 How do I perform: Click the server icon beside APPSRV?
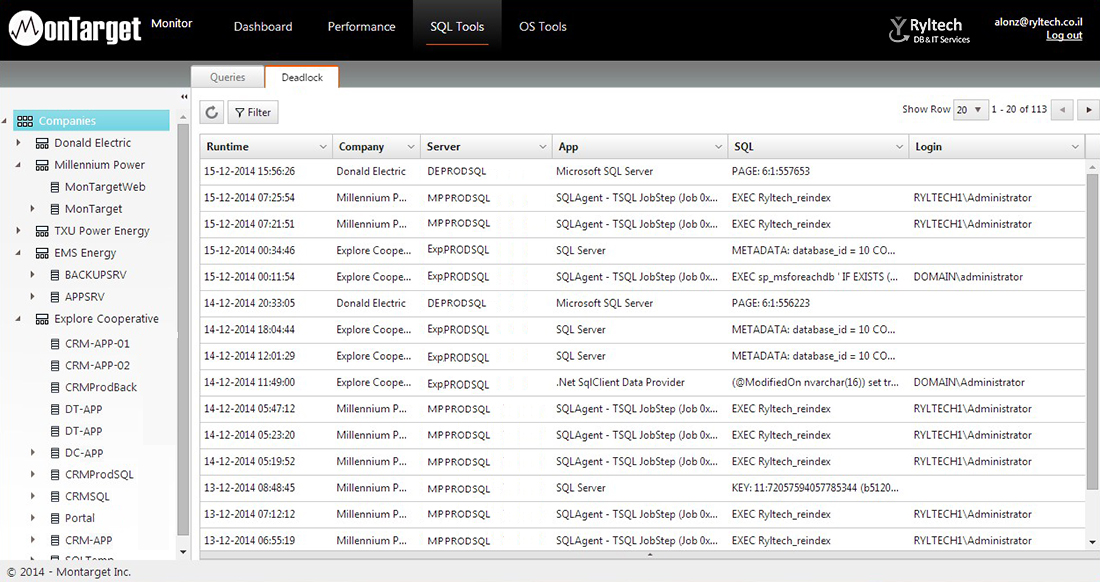[x=55, y=297]
